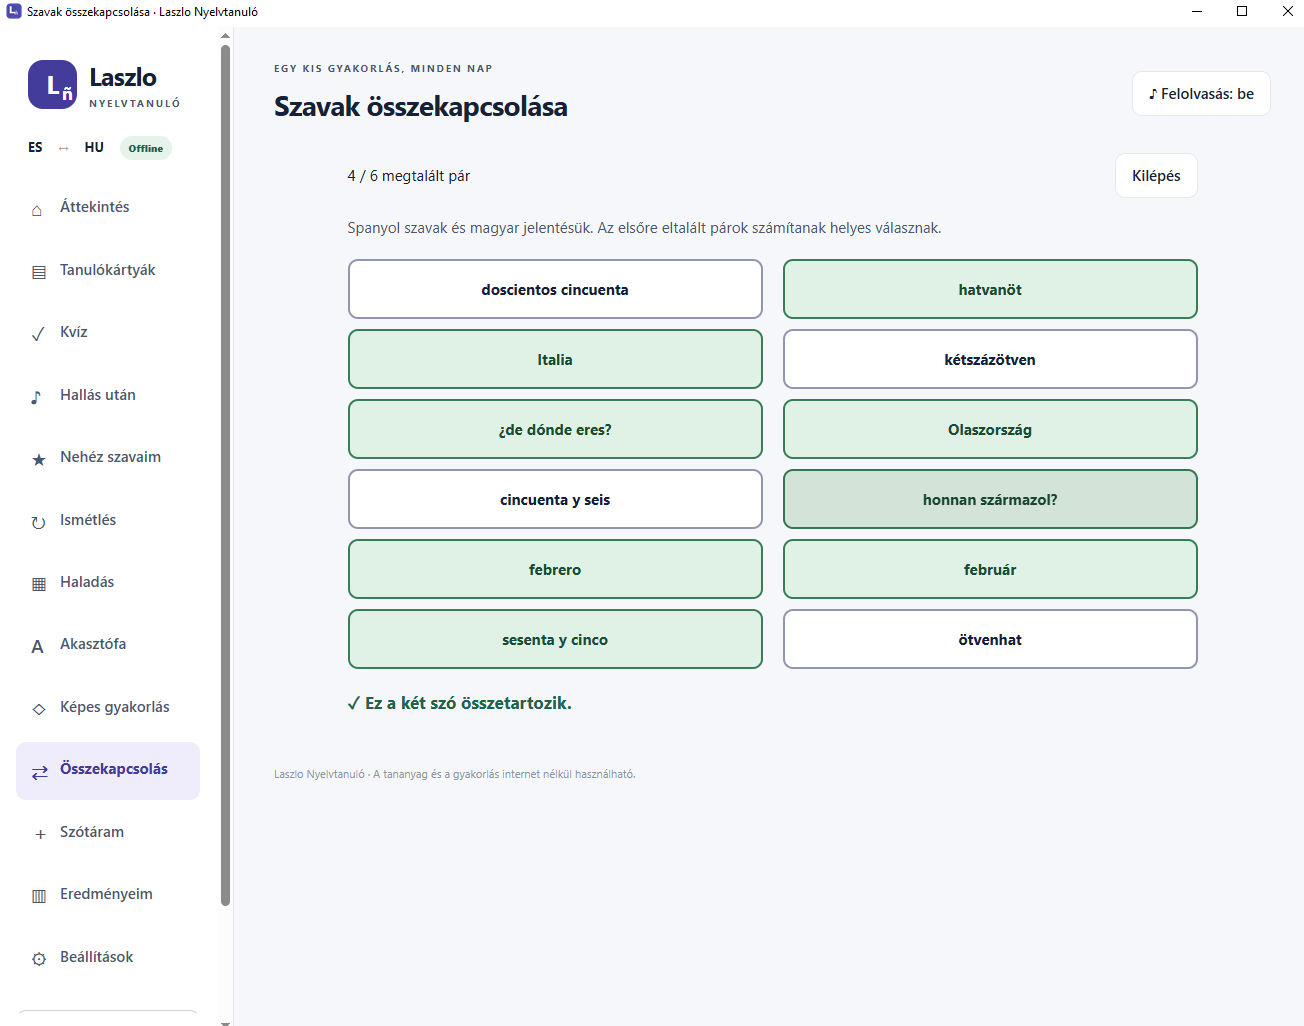Screen dimensions: 1304x1026
Task: Click the grid icon beside Haladás
Action: pyautogui.click(x=38, y=584)
